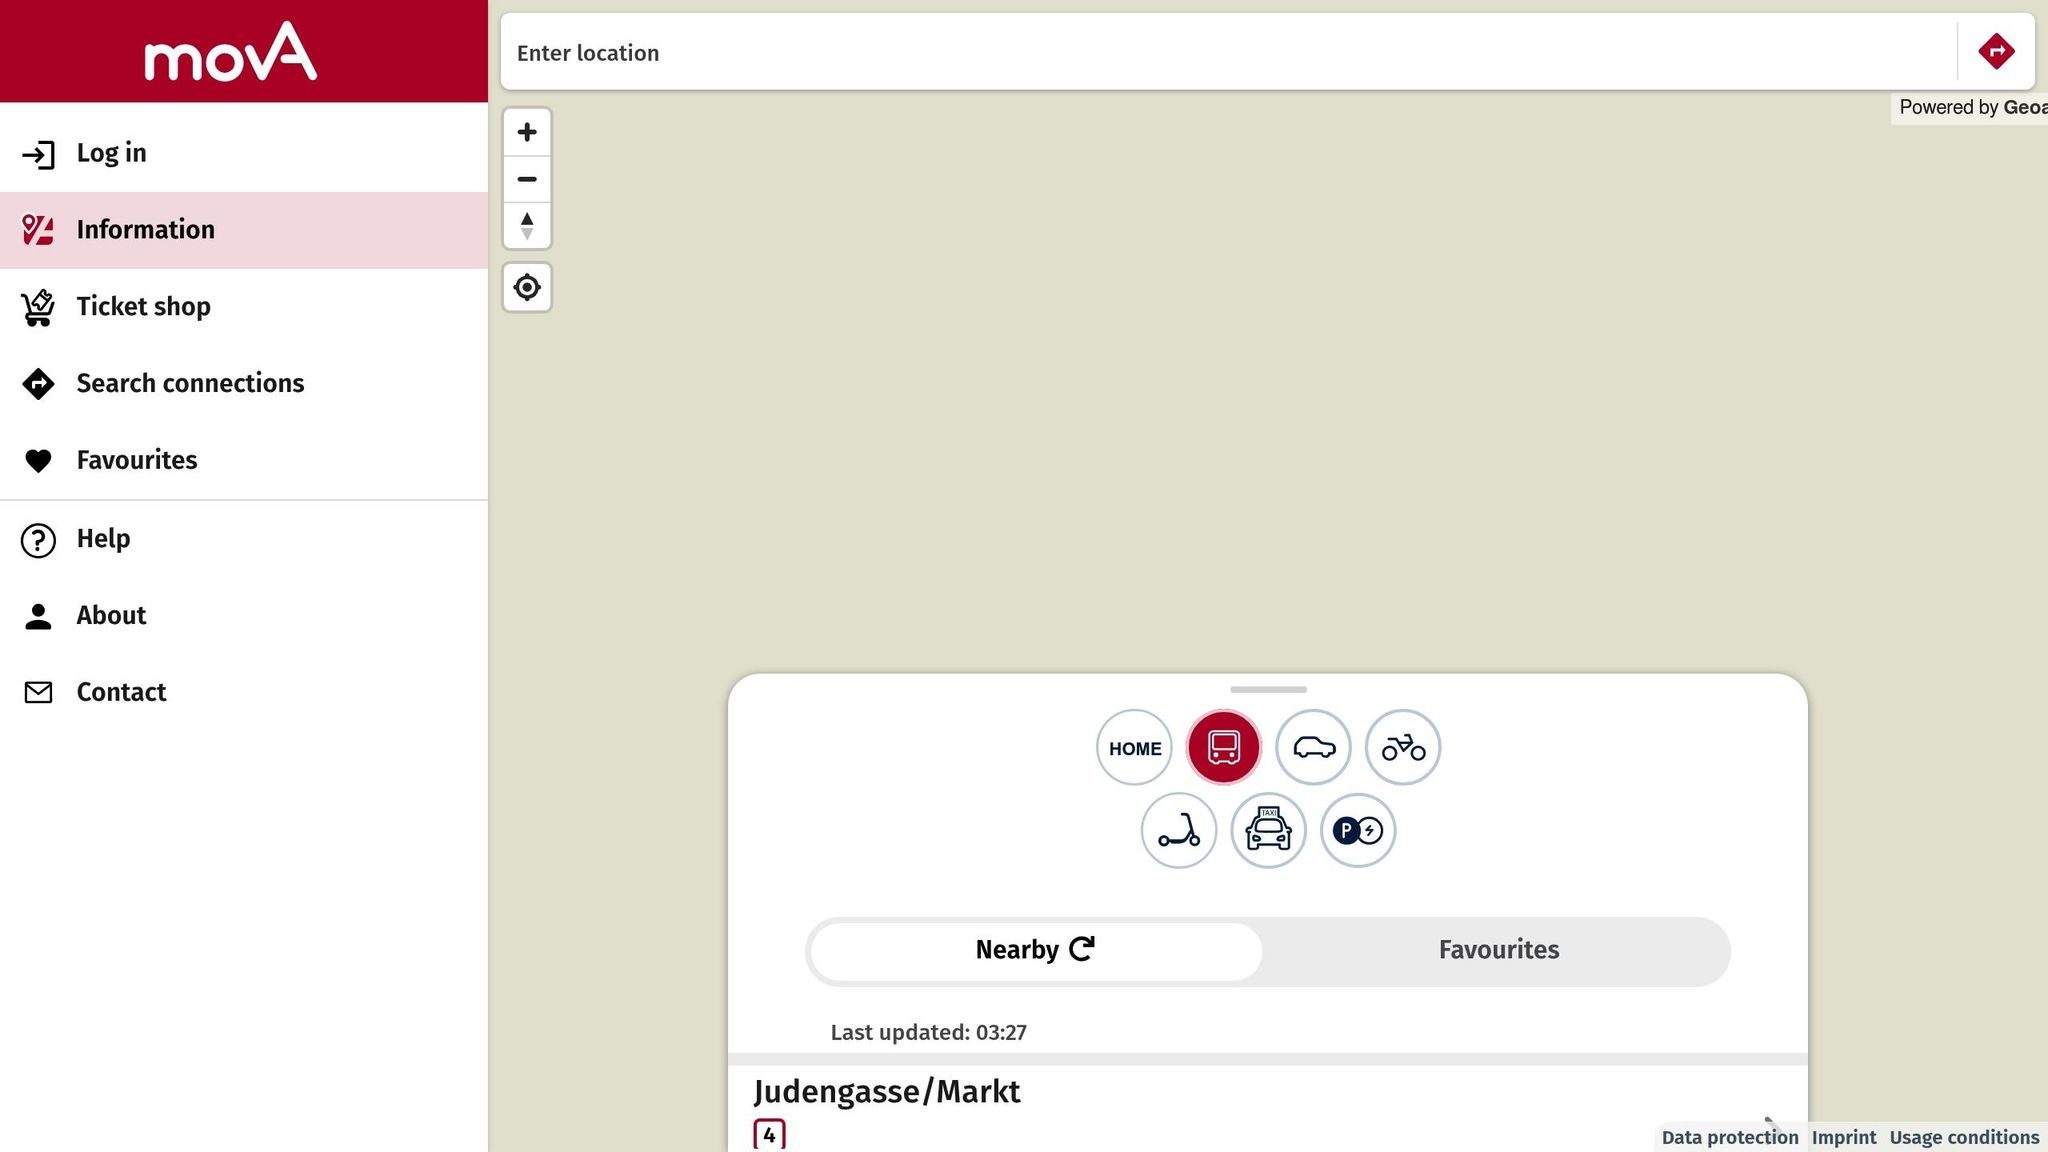Click the panel drag handle bar
Screen dimensions: 2048x1152
point(1268,690)
